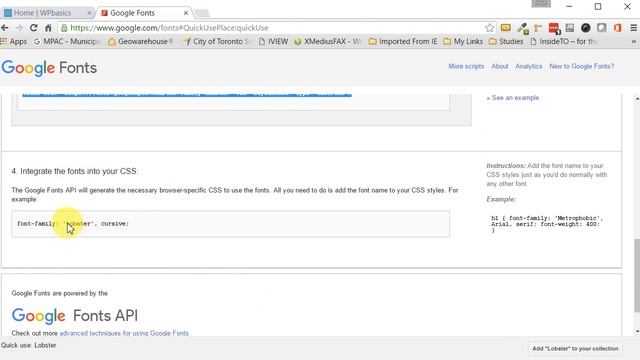Close the Google Fonts tab
Screen dimensions: 640x360
[x=186, y=13]
